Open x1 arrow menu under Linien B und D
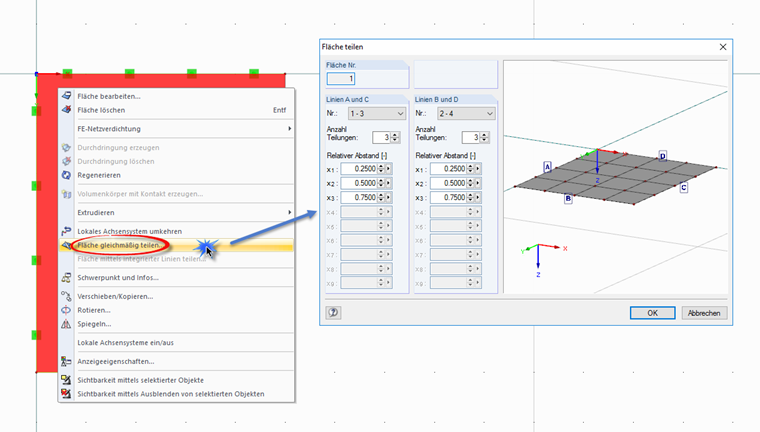 point(478,169)
